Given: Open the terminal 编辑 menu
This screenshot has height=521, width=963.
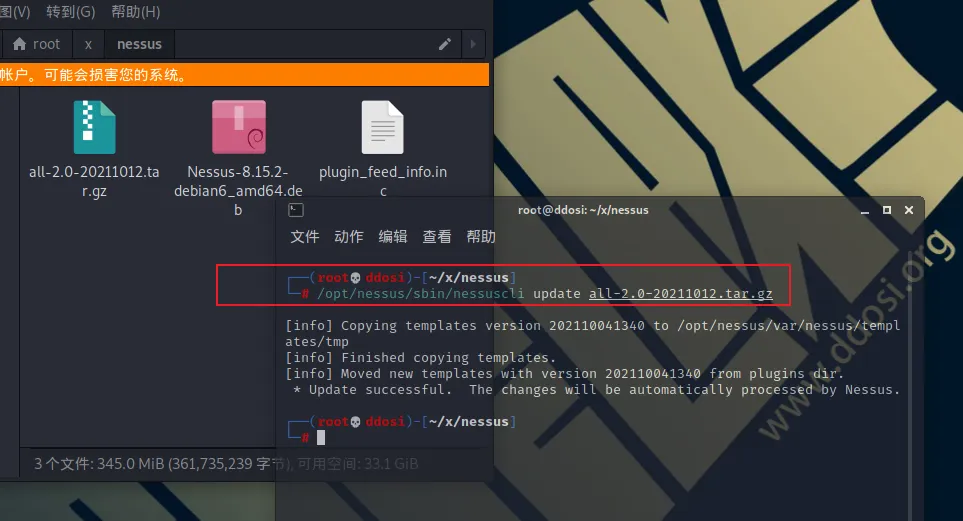Looking at the screenshot, I should pyautogui.click(x=393, y=237).
